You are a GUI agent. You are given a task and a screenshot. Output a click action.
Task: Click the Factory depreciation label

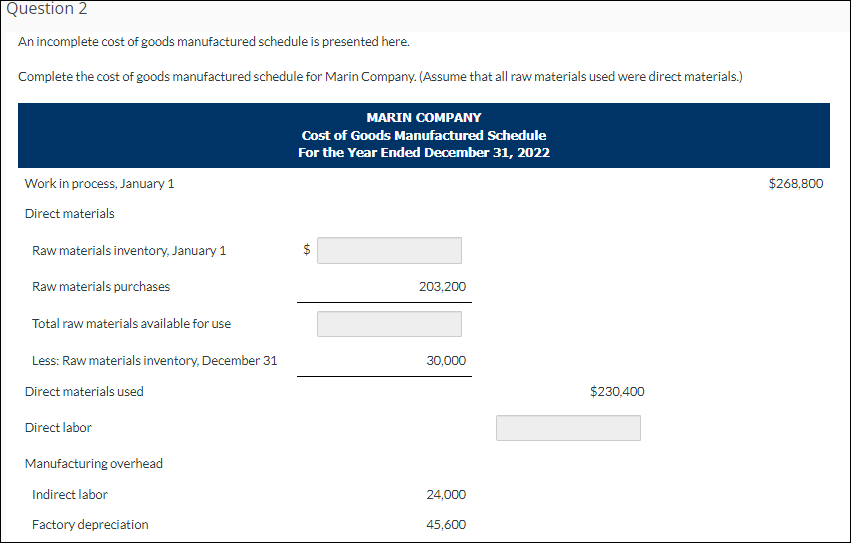(x=90, y=525)
